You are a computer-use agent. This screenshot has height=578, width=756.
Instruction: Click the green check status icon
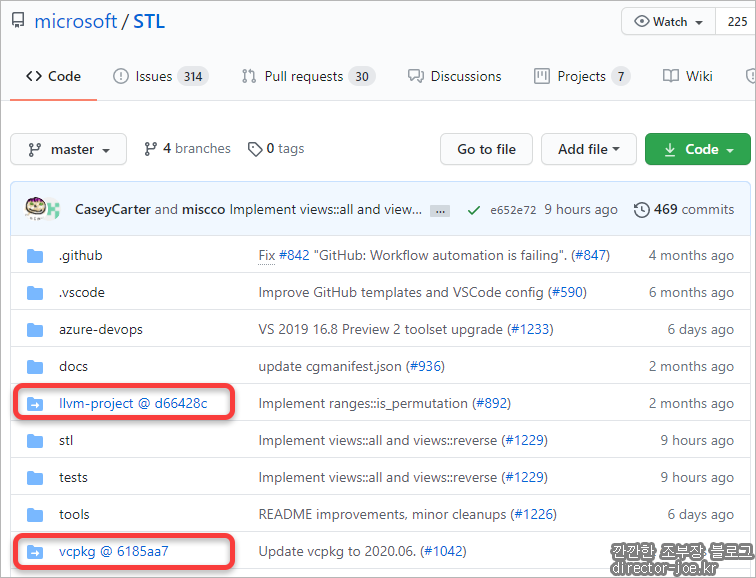pos(473,210)
